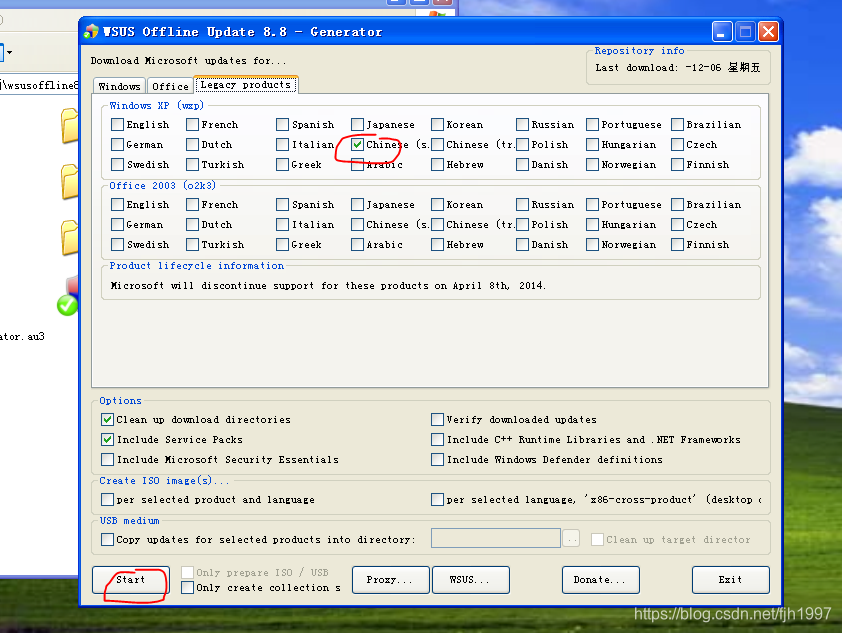842x633 pixels.
Task: Click the Last download date text
Action: [x=678, y=68]
